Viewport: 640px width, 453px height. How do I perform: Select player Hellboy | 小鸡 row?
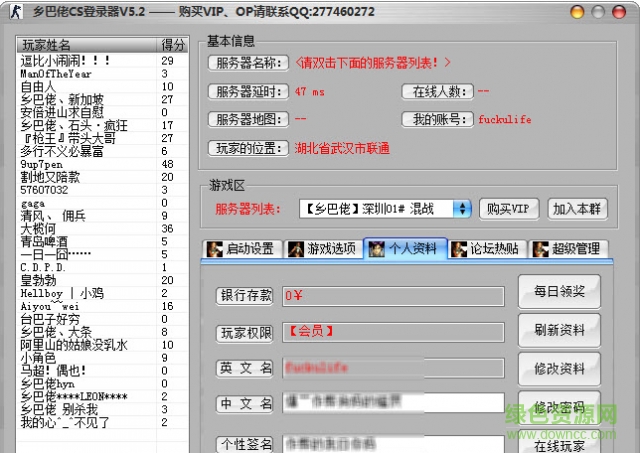click(102, 293)
